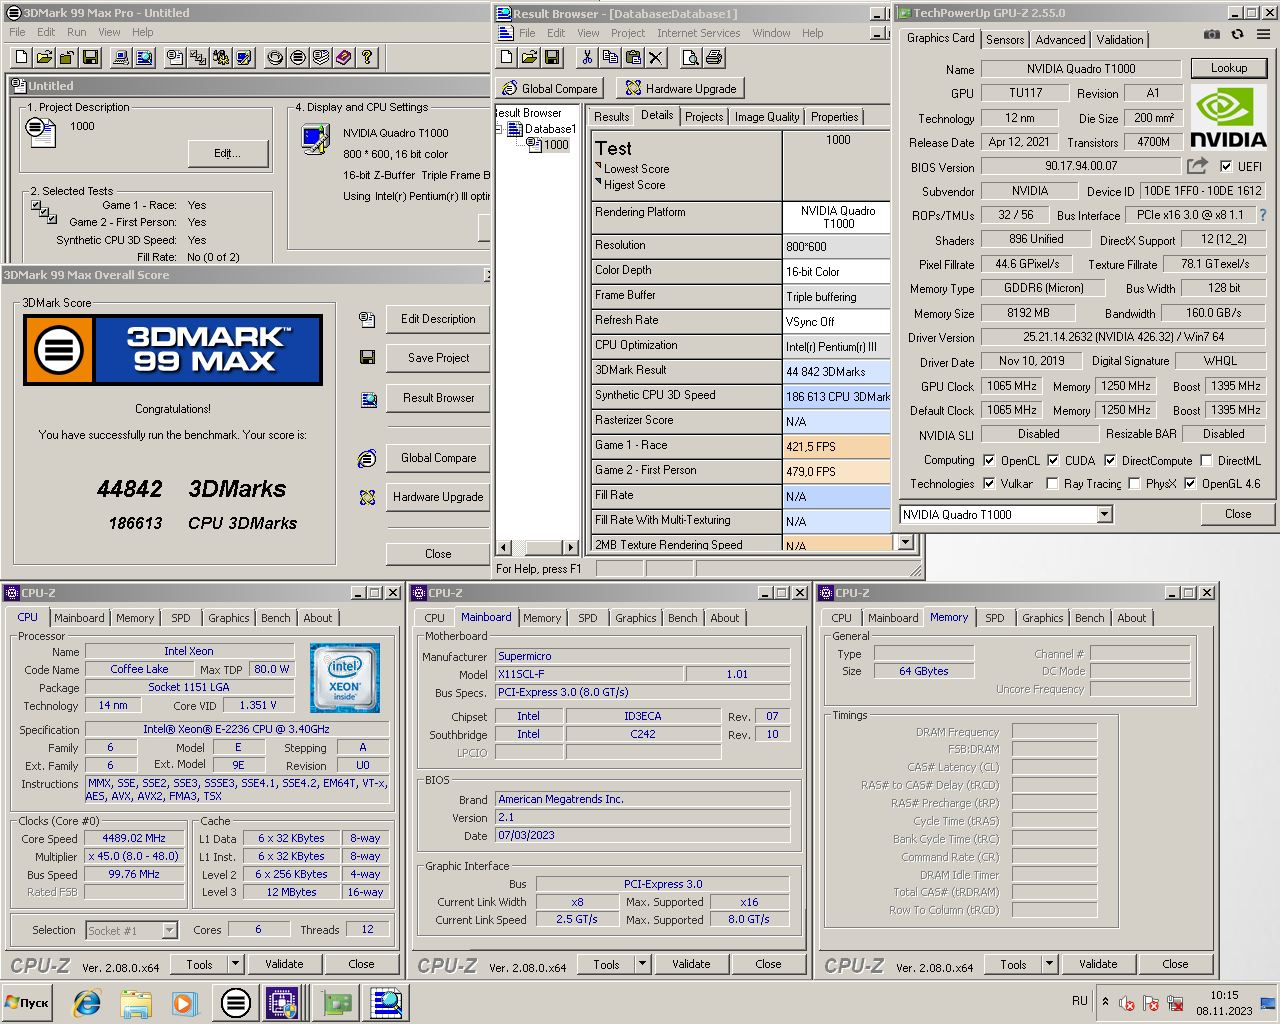
Task: Click GPU-Z refresh icon
Action: point(1237,34)
